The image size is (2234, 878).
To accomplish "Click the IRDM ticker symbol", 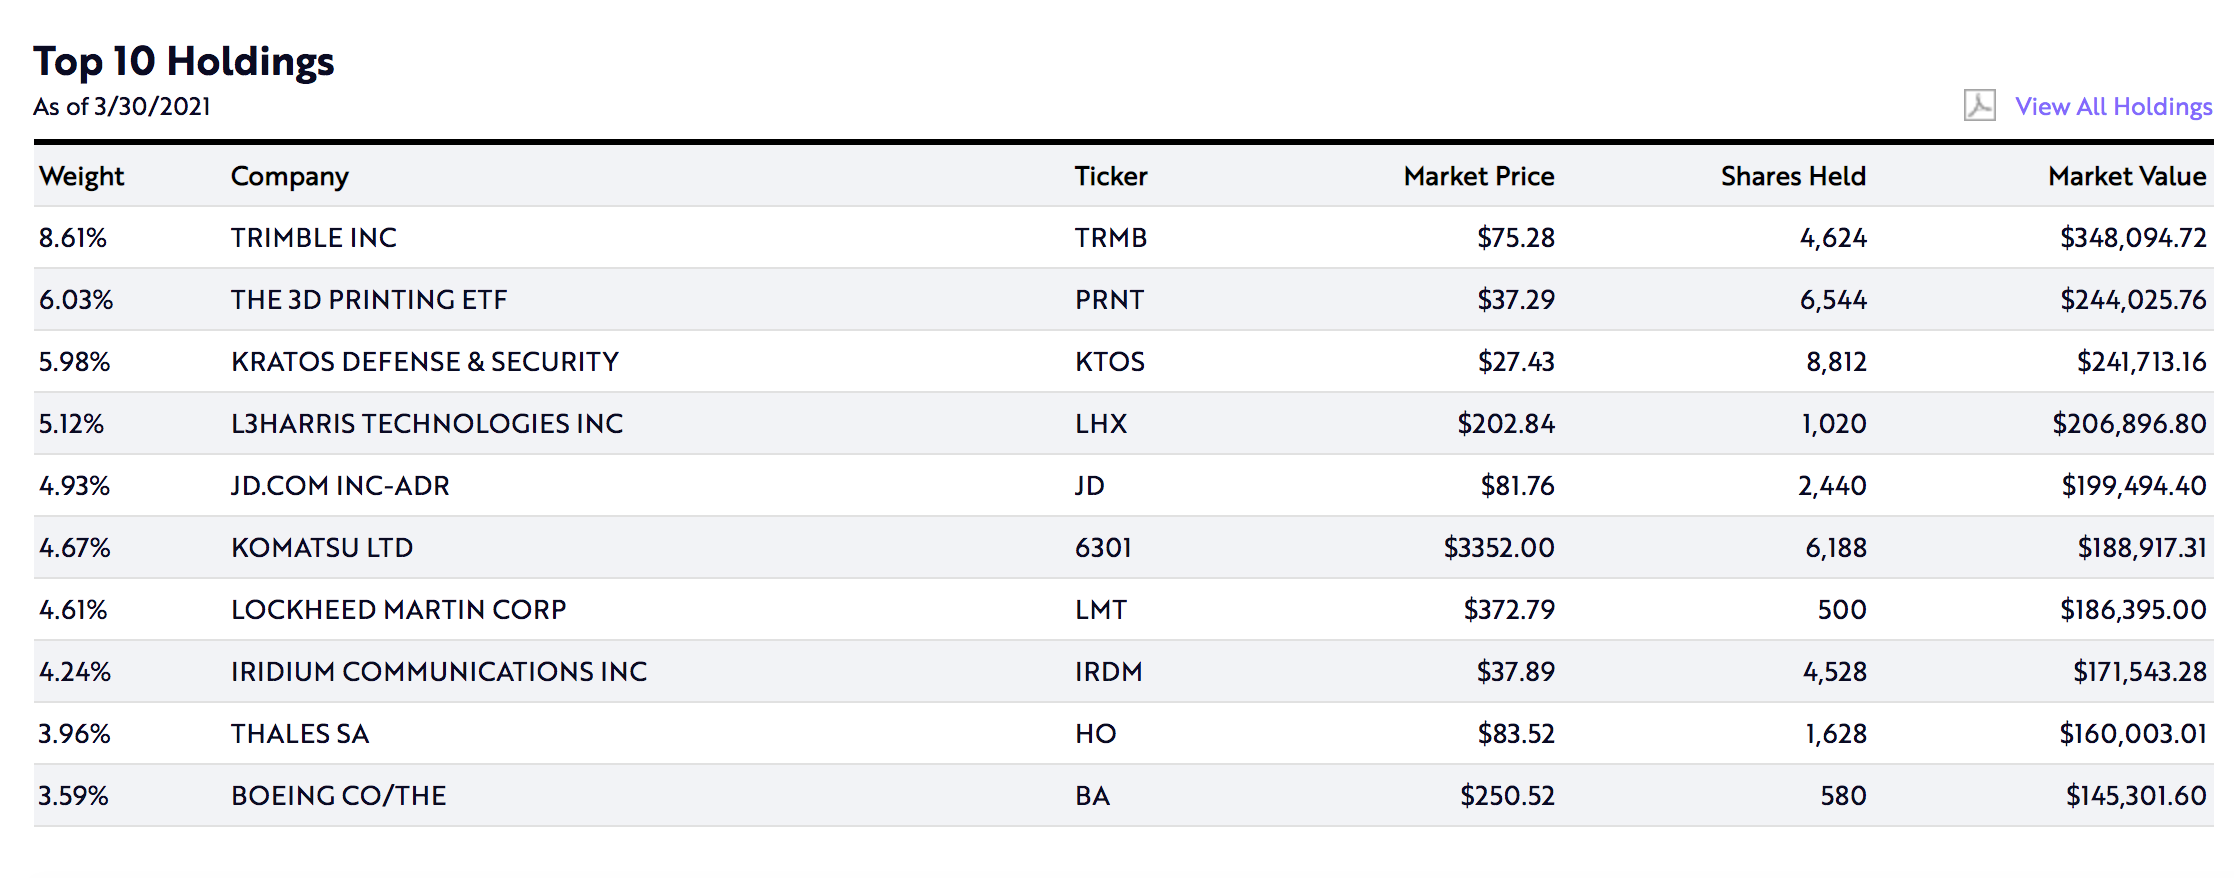I will 1109,672.
